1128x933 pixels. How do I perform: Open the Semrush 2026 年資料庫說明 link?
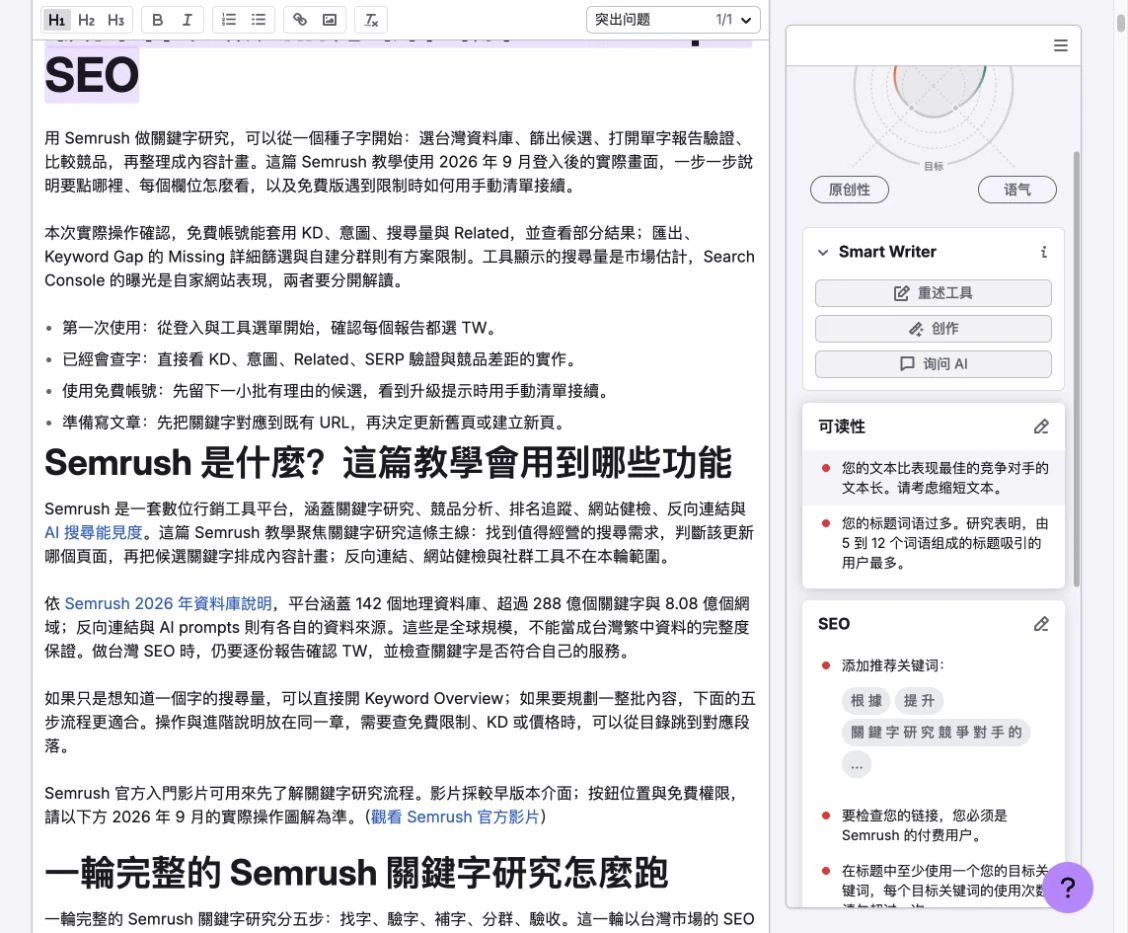tap(168, 604)
